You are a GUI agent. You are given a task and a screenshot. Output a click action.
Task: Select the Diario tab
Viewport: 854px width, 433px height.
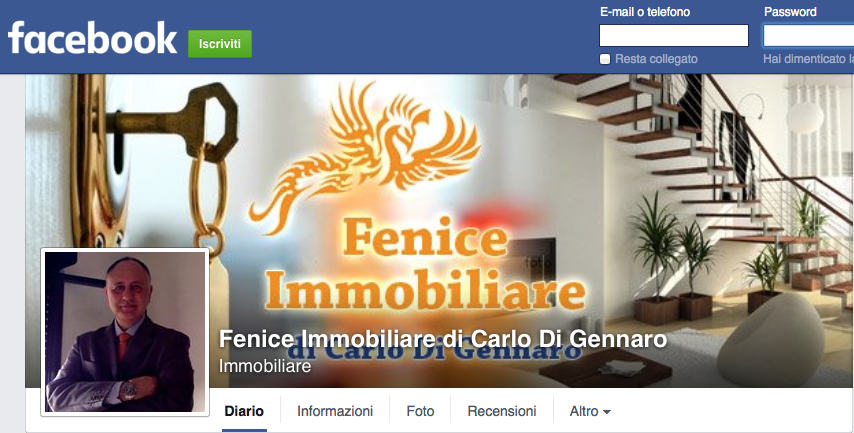244,411
